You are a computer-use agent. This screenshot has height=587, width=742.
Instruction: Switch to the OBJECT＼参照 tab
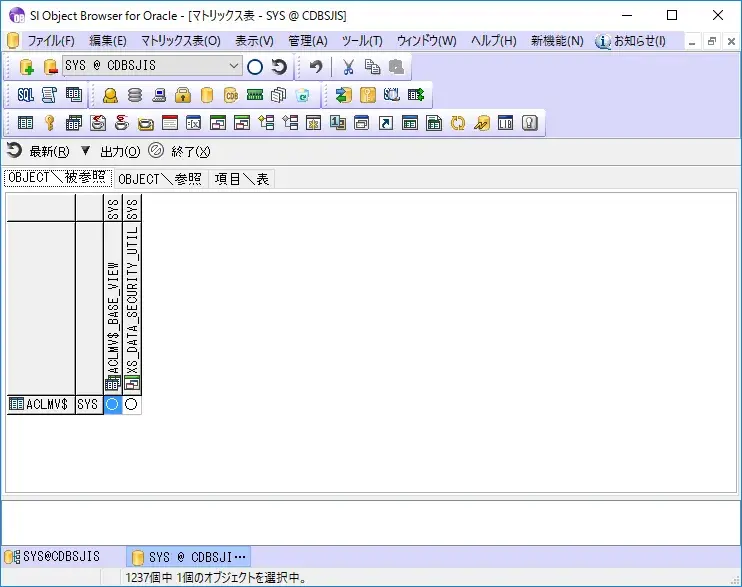tap(160, 179)
